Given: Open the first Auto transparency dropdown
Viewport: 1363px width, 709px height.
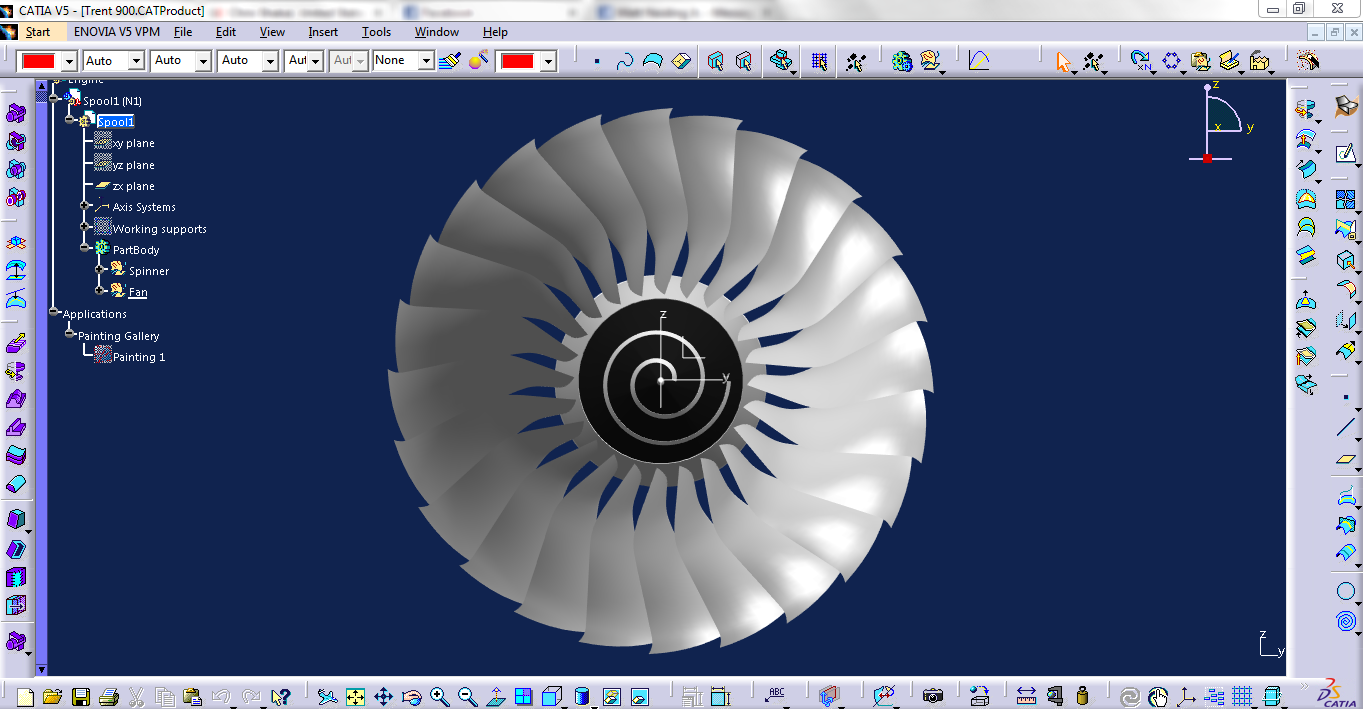Looking at the screenshot, I should click(x=137, y=61).
